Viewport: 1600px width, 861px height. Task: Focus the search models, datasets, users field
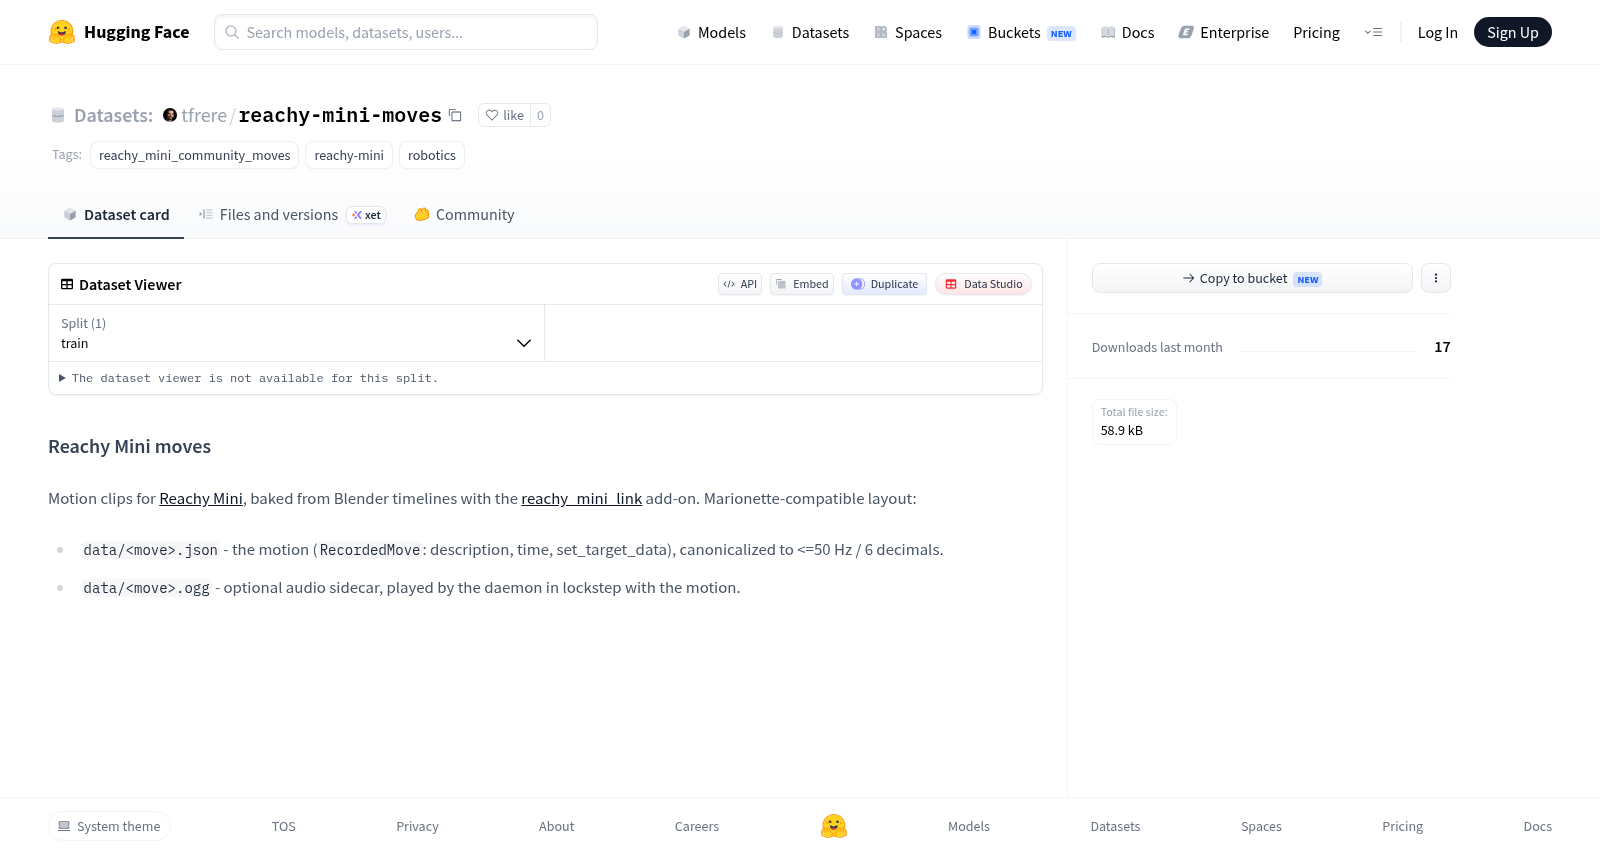point(406,32)
